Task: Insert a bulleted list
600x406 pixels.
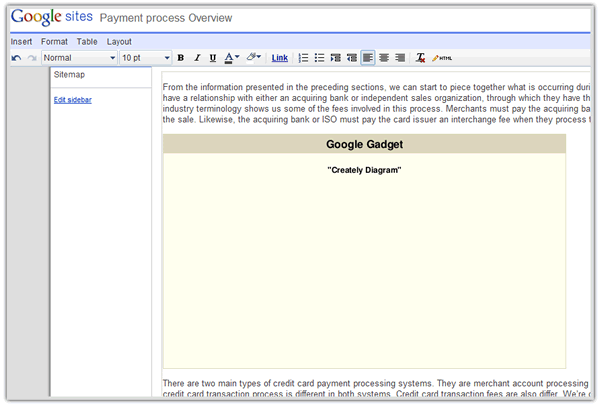Action: coord(319,58)
